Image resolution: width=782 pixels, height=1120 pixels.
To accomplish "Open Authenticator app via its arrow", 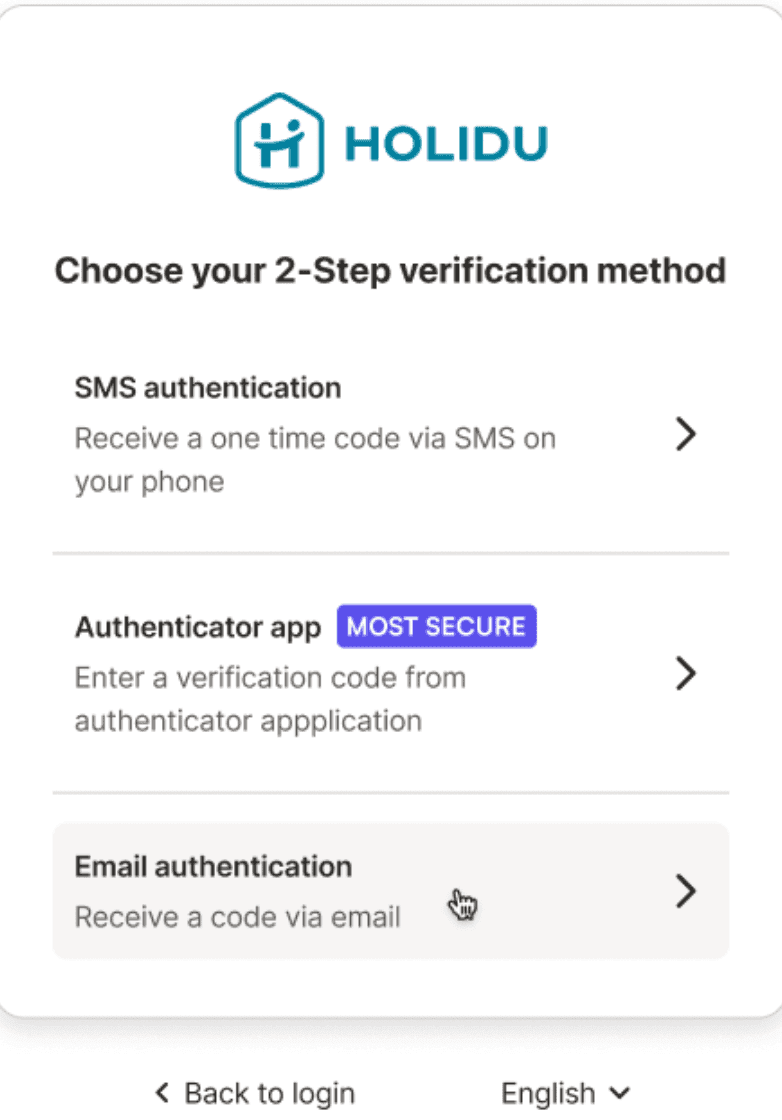I will tap(685, 674).
